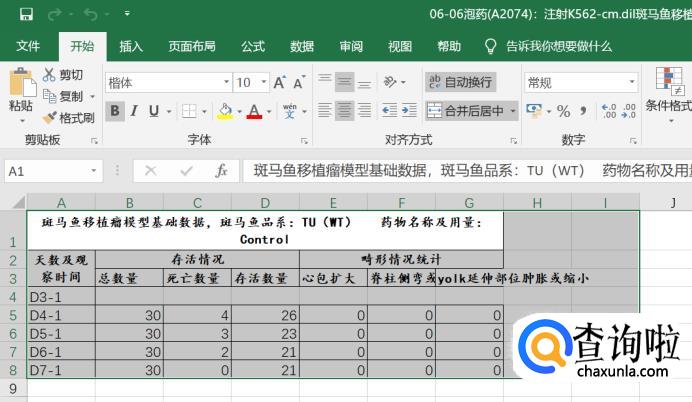Click the borders icon
The image size is (692, 402).
[189, 111]
